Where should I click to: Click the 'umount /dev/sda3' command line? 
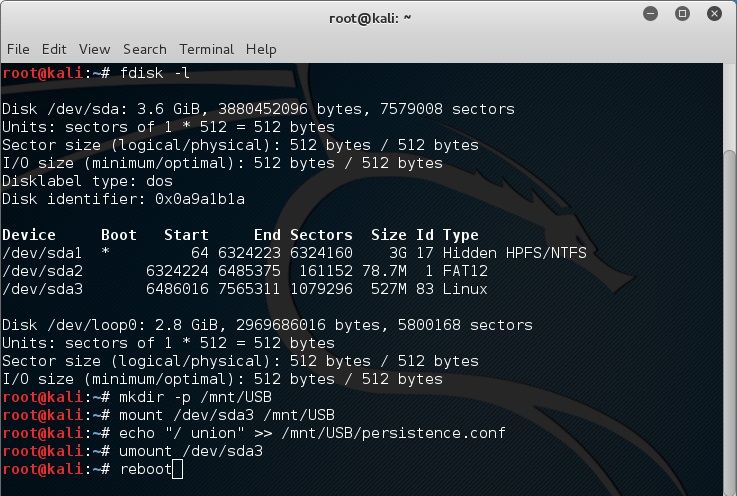[x=191, y=451]
